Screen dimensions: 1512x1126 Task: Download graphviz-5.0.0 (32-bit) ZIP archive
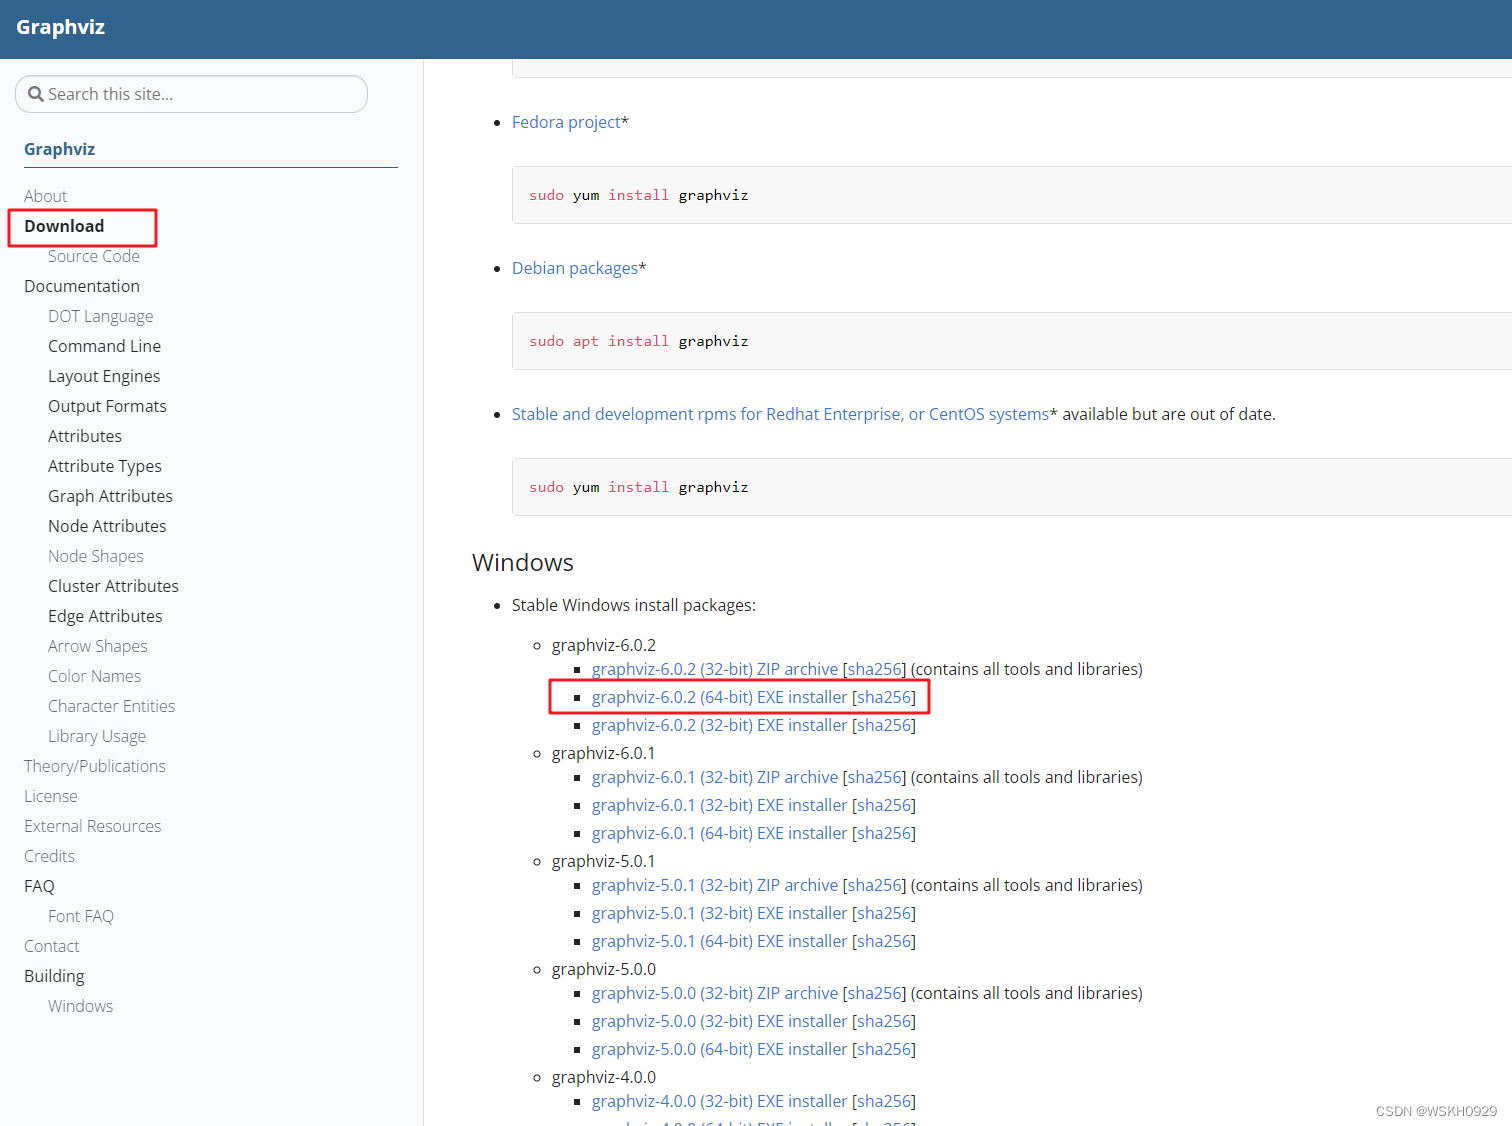(x=715, y=993)
